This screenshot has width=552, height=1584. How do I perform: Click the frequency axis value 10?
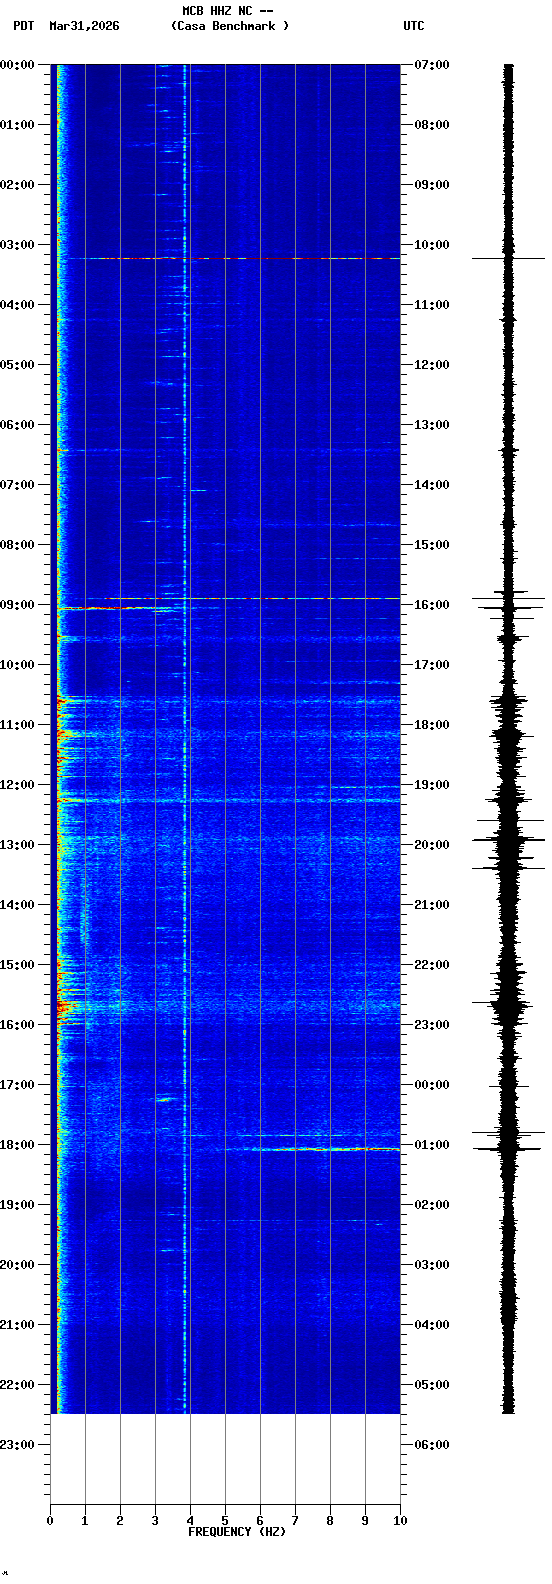[400, 1521]
